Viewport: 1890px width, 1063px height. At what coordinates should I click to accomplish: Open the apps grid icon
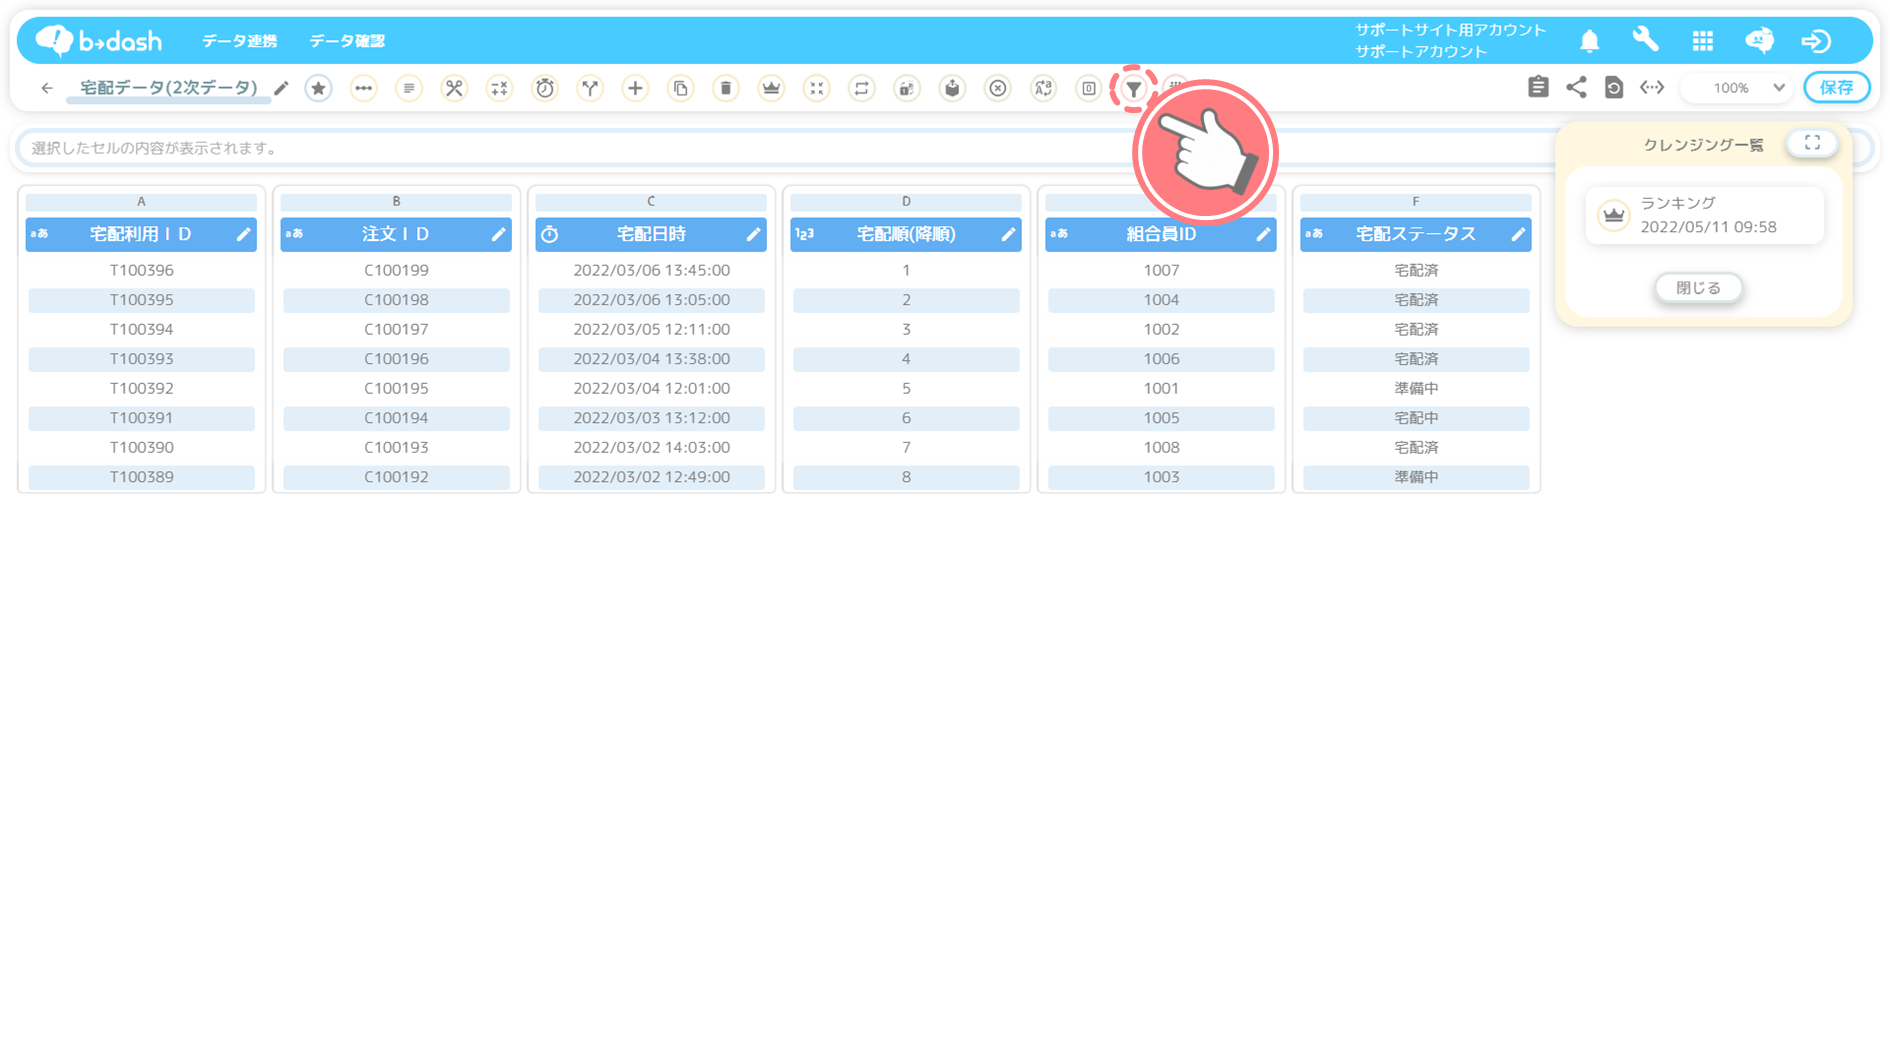click(x=1703, y=41)
